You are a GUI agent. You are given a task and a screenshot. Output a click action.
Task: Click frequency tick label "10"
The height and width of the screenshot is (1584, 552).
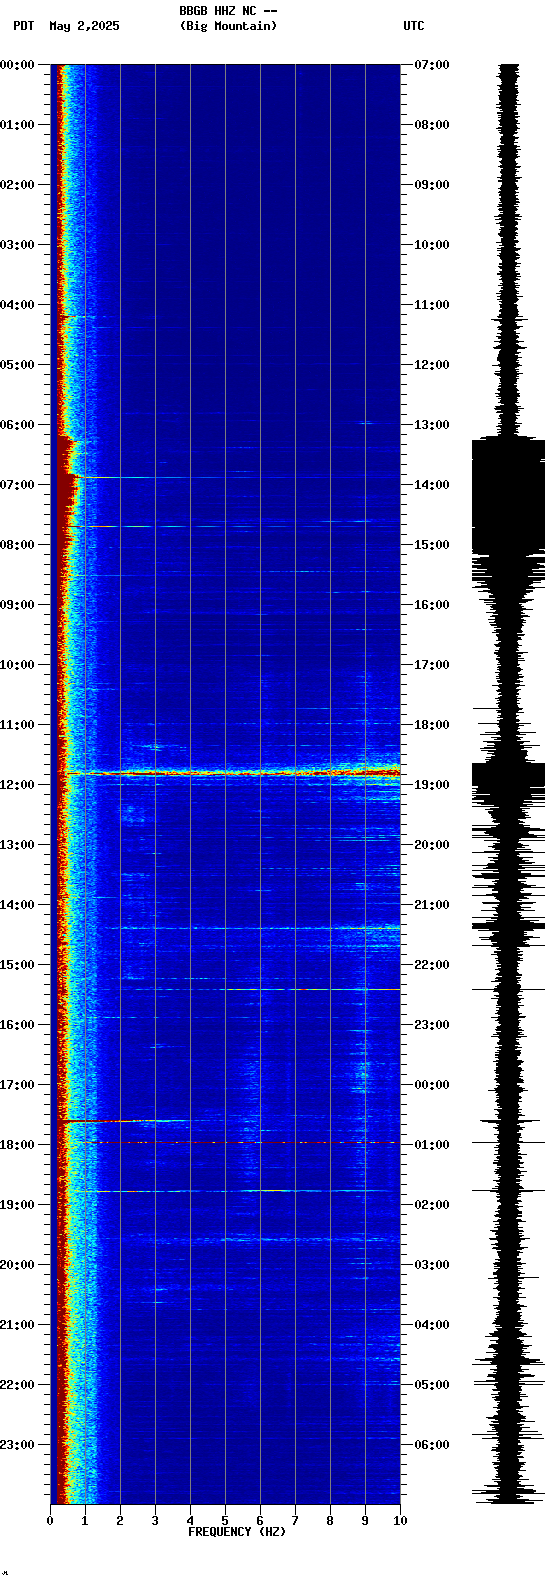click(400, 1521)
